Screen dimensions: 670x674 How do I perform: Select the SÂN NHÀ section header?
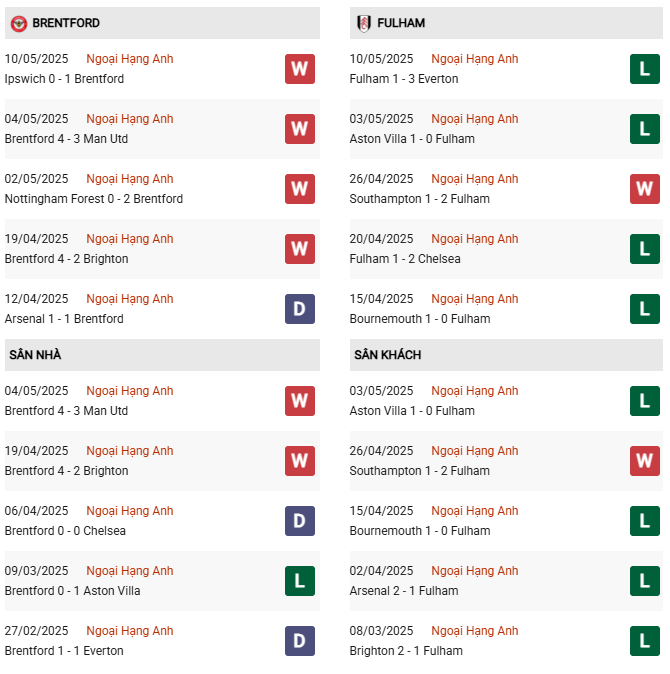(x=162, y=355)
